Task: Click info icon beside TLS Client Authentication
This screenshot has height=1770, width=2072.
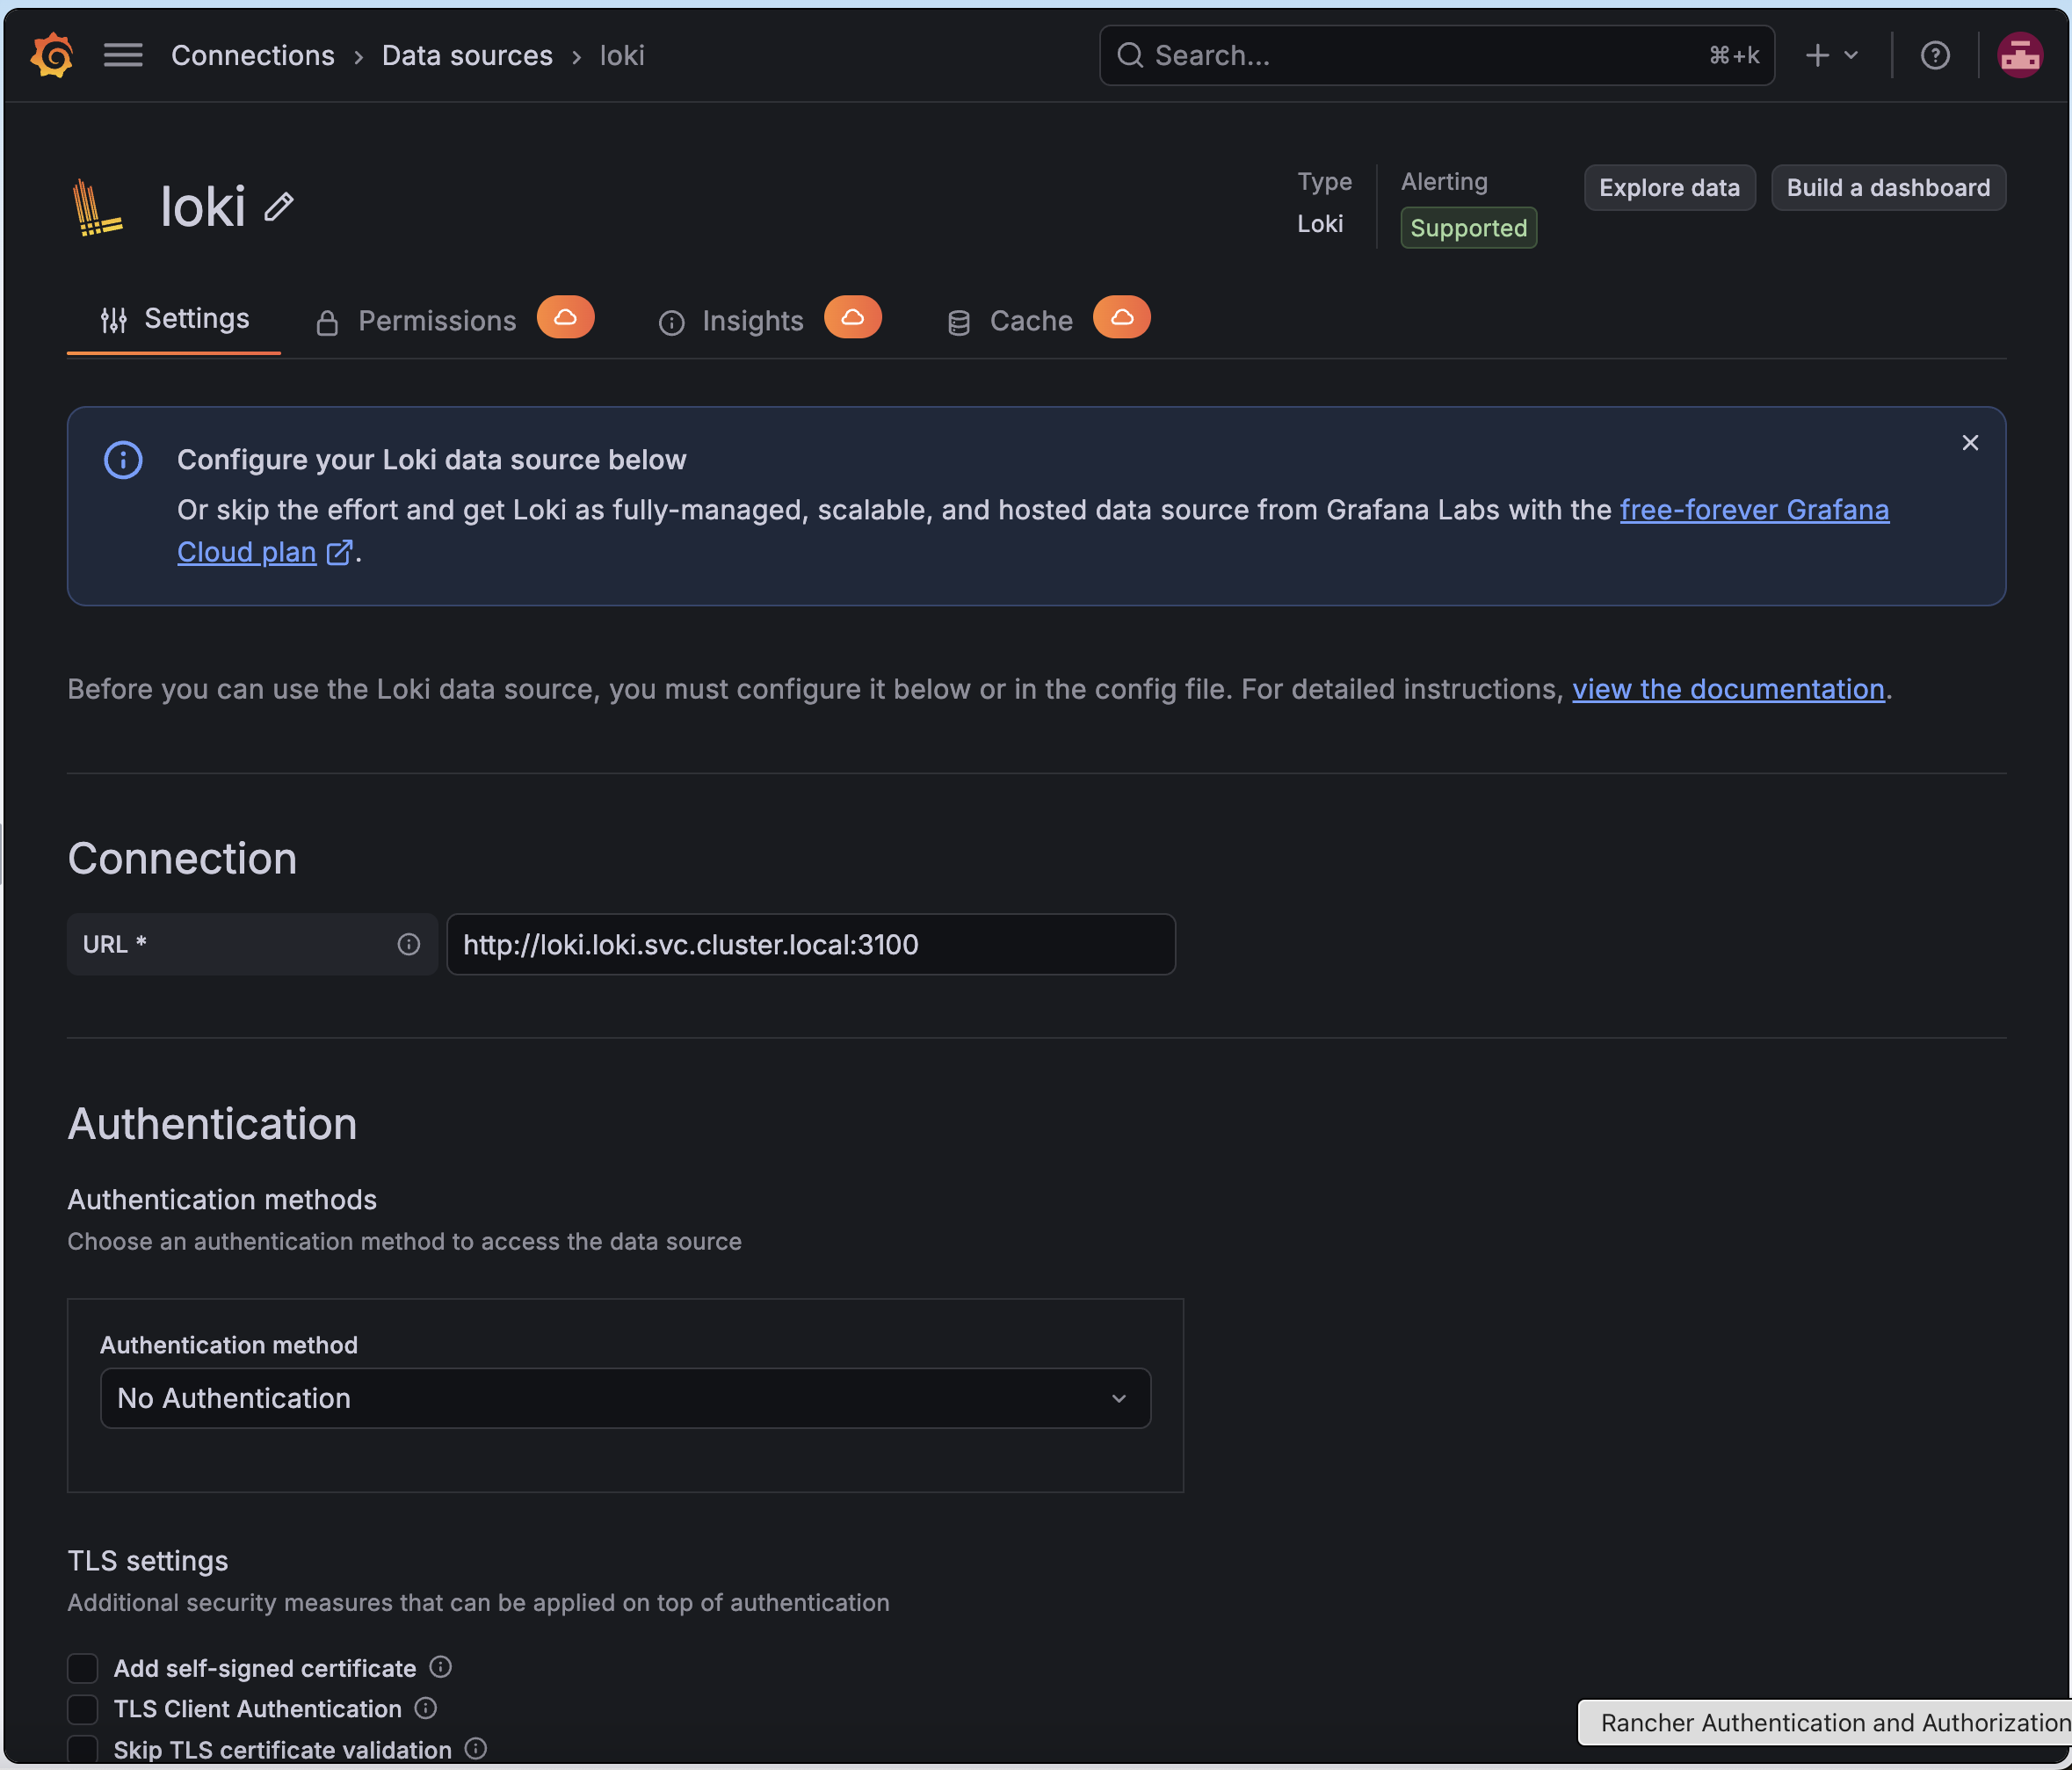Action: 426,1708
